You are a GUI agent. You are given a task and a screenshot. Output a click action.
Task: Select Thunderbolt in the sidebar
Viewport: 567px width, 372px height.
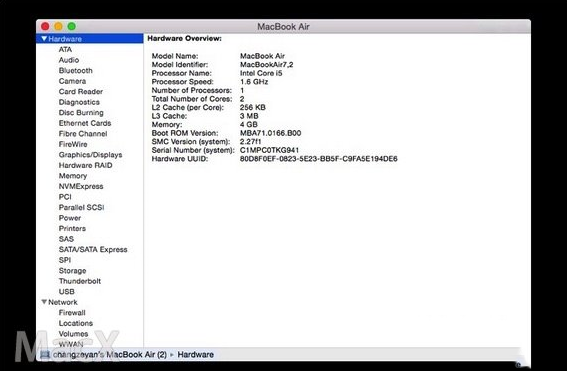pyautogui.click(x=80, y=281)
